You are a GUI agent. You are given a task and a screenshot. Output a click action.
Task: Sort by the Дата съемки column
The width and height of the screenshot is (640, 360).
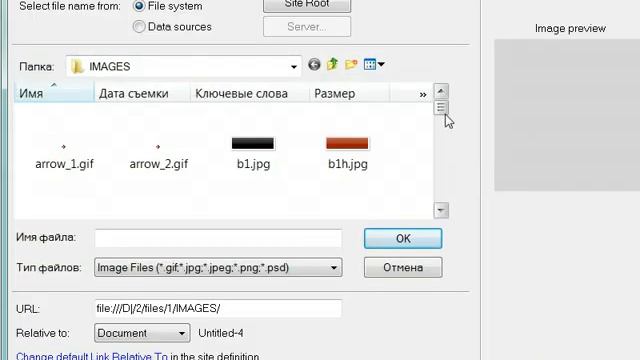[142, 93]
